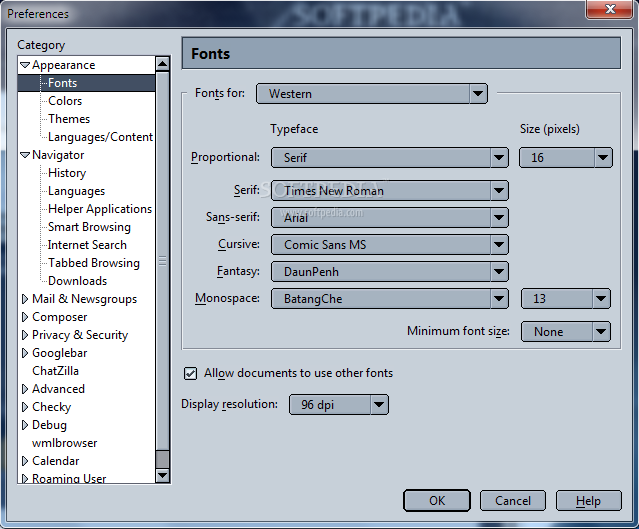Open the Monospace BatangChe dropdown
Image resolution: width=639 pixels, height=529 pixels.
pyautogui.click(x=390, y=299)
